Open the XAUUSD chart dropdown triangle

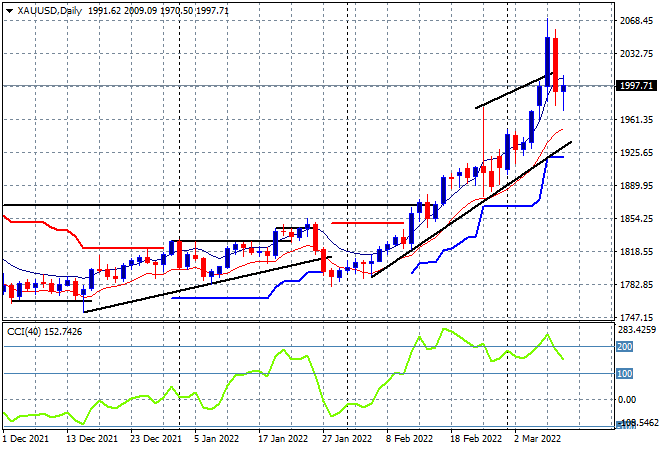(x=10, y=11)
